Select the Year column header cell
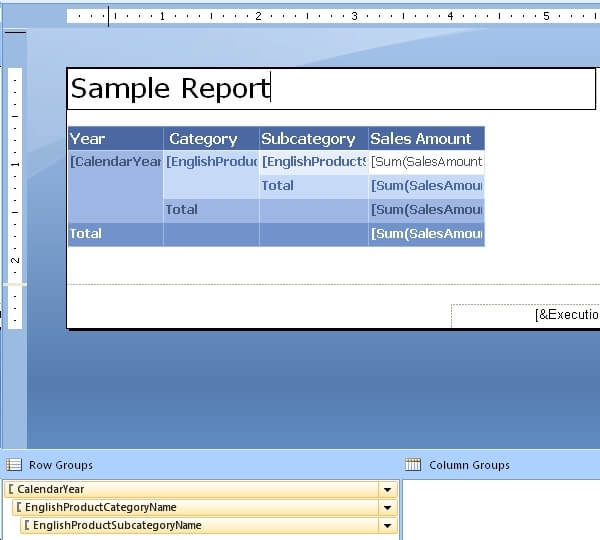 116,139
